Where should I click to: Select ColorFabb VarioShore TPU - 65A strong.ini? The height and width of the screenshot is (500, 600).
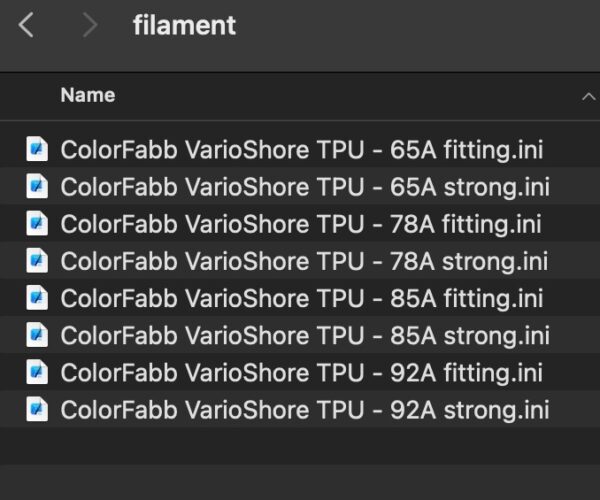(x=300, y=186)
